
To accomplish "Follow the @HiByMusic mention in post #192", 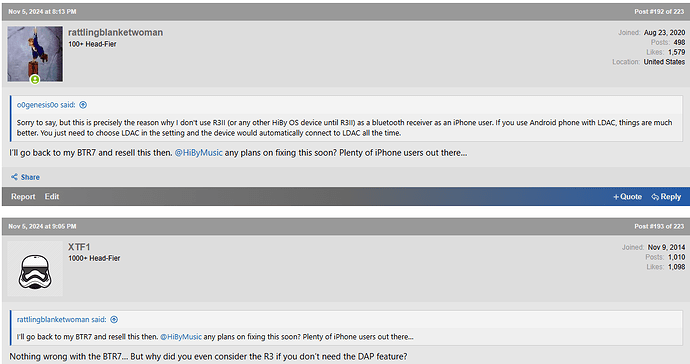I will click(x=199, y=153).
